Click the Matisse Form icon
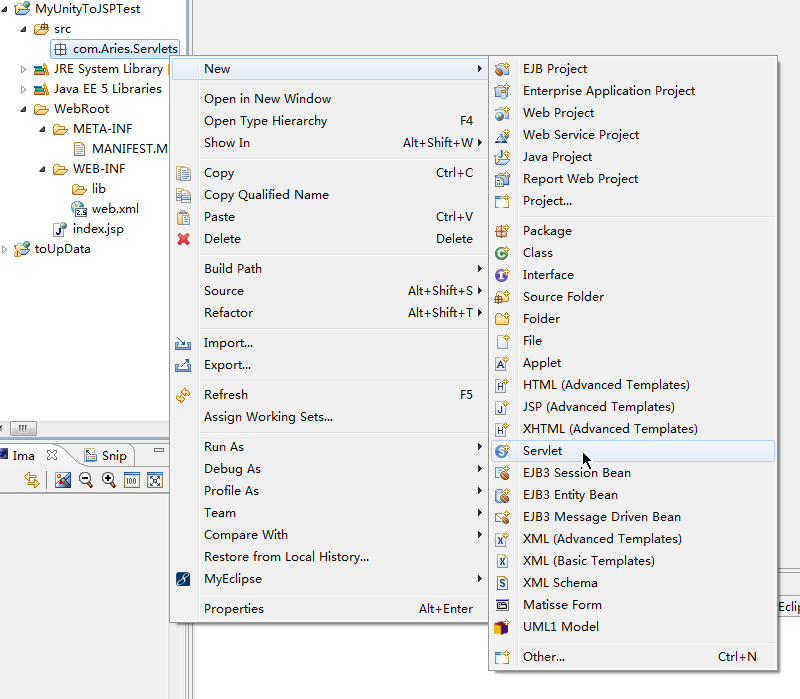 pos(502,605)
